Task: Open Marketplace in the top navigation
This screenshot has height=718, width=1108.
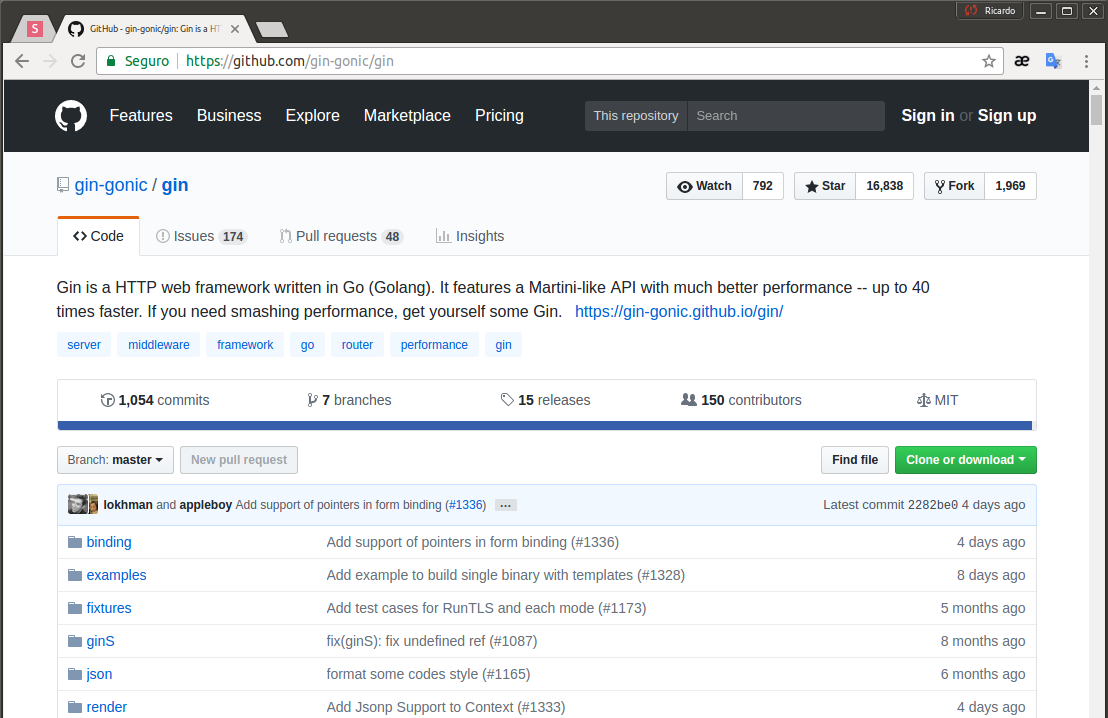Action: 407,115
